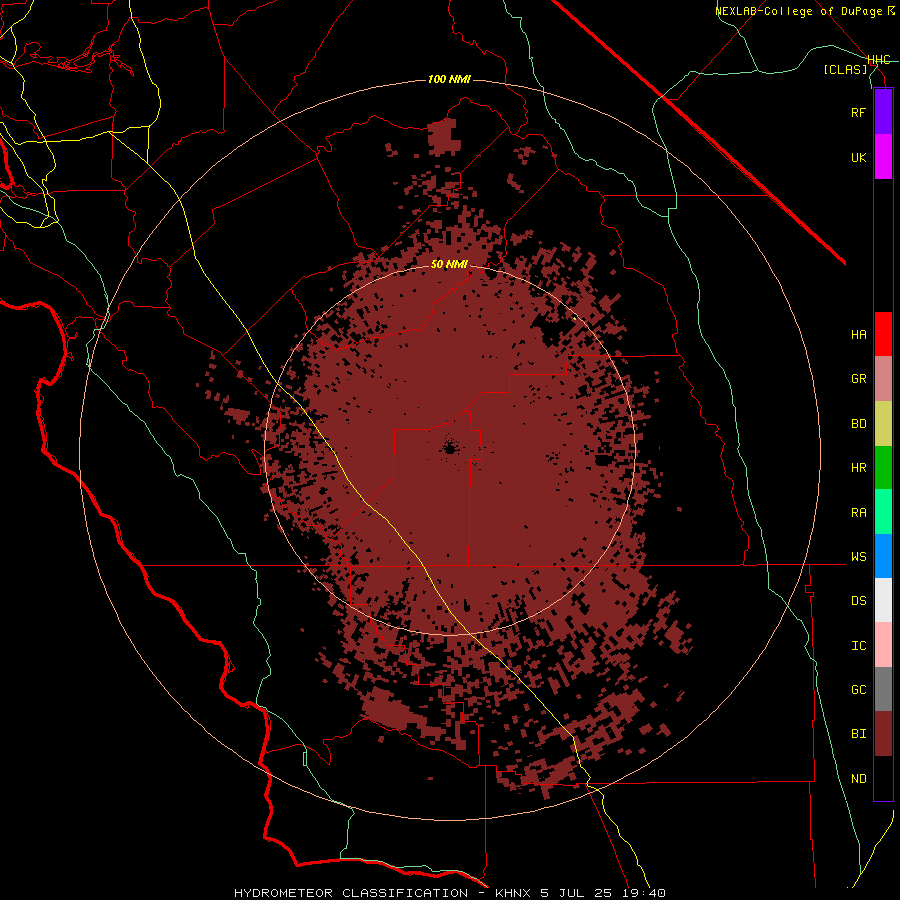The image size is (900, 900).
Task: Click the [CLAS] legend heading
Action: (x=845, y=70)
